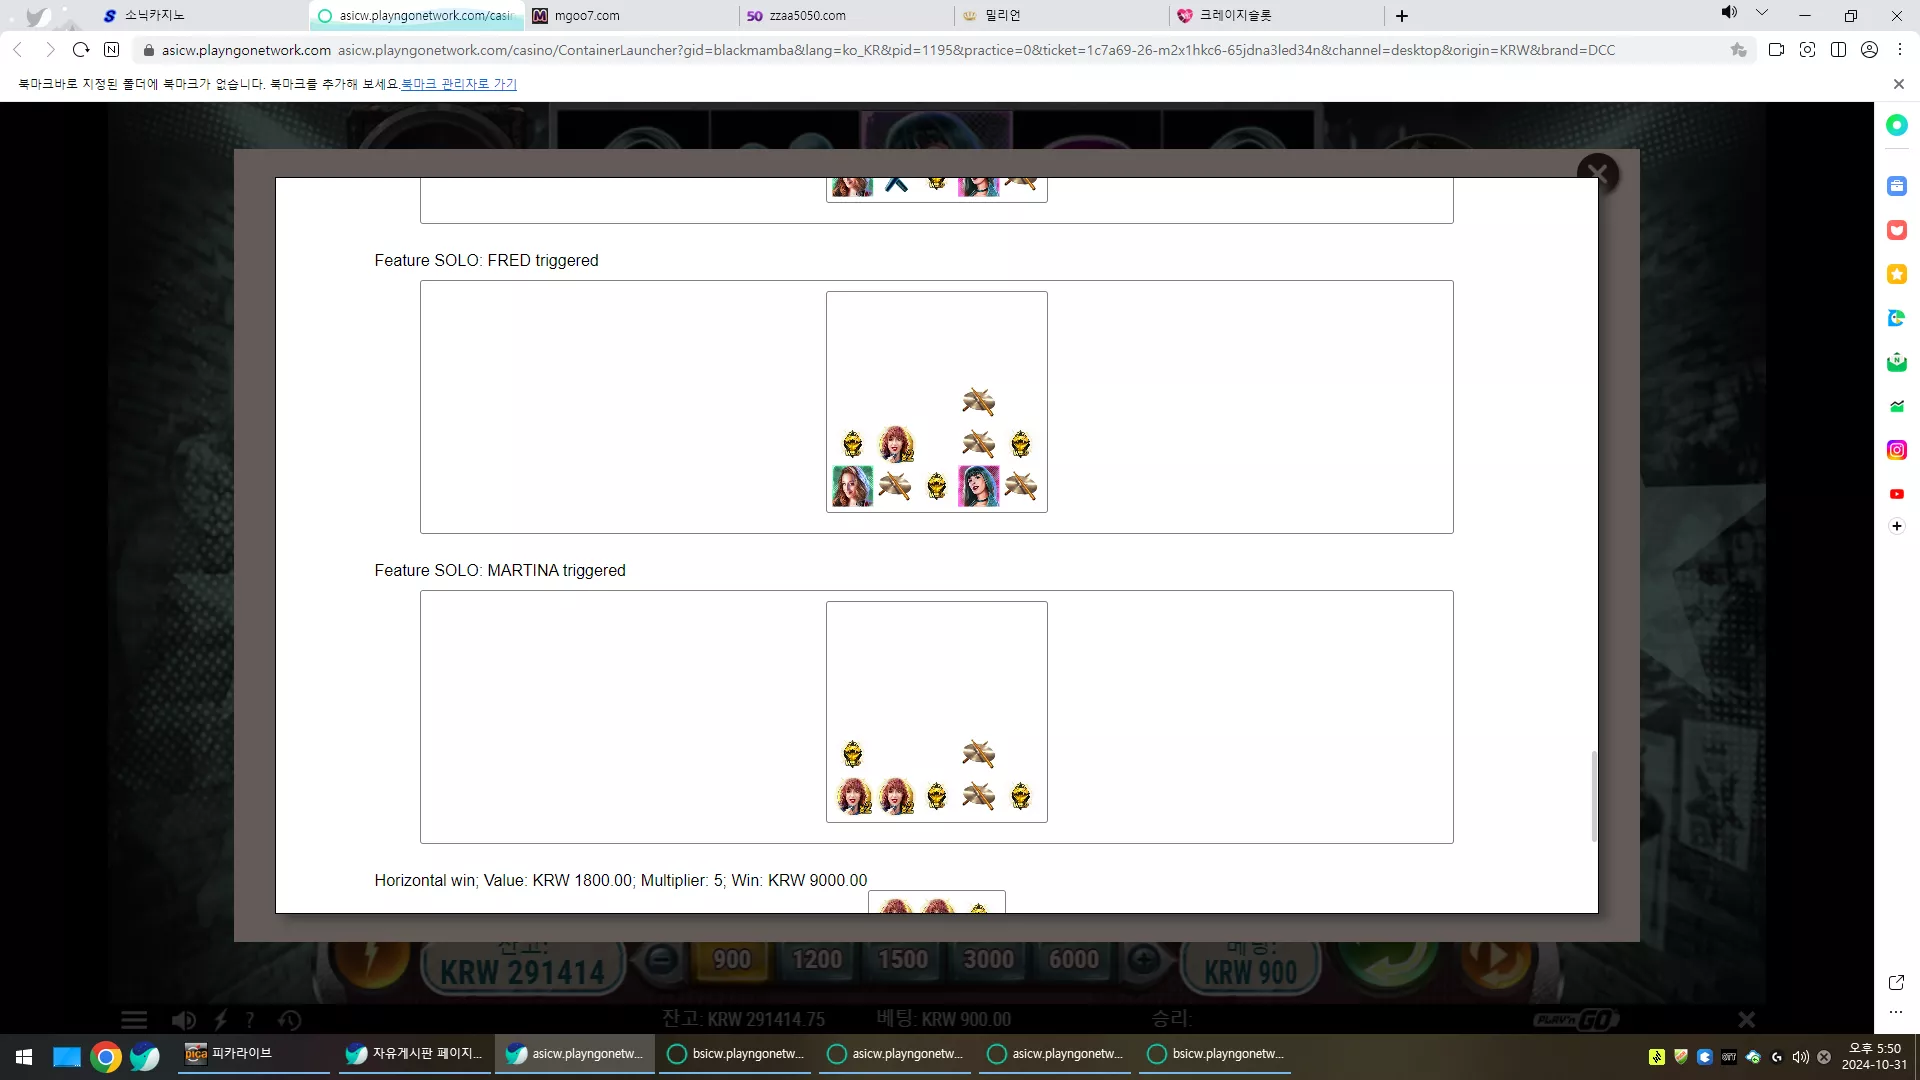
Task: Open Naver home via the N icon
Action: [x=112, y=50]
